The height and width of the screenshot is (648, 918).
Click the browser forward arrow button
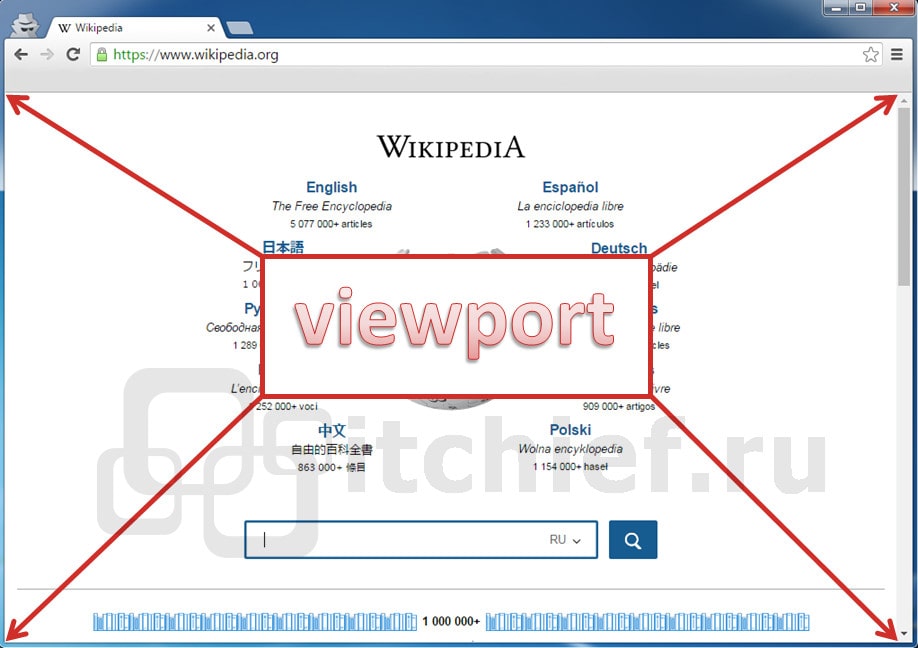click(x=47, y=55)
